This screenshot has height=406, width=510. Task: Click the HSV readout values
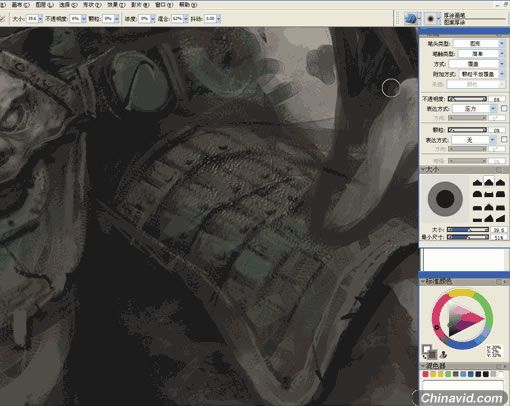coord(494,351)
